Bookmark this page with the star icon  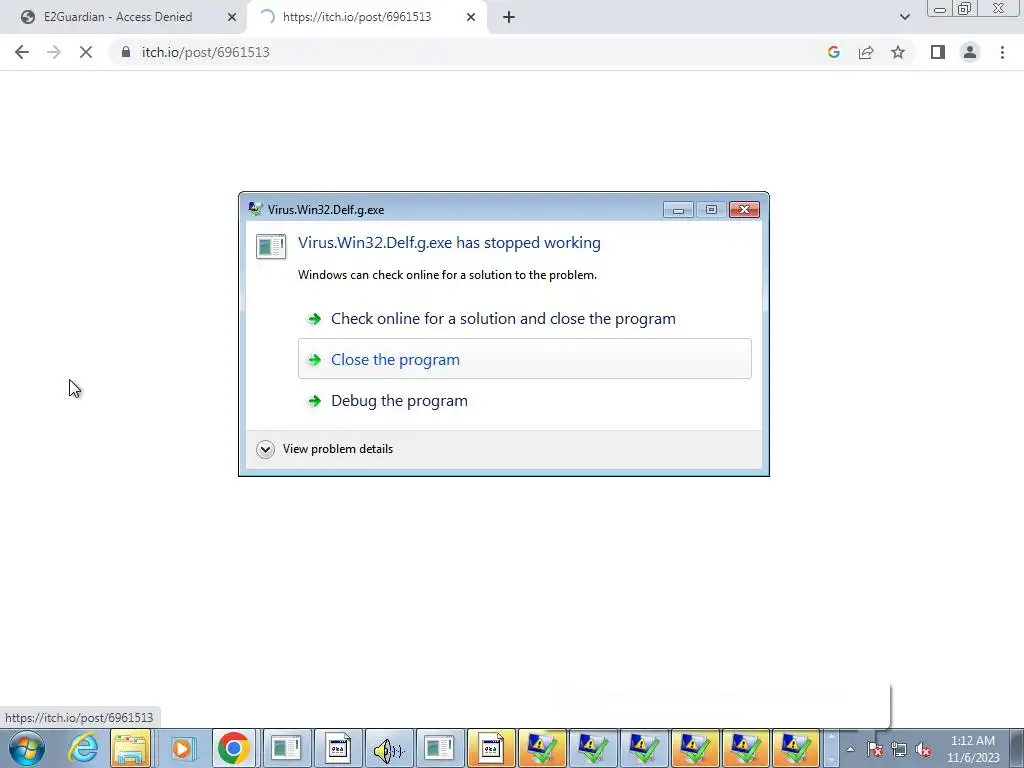(x=898, y=52)
